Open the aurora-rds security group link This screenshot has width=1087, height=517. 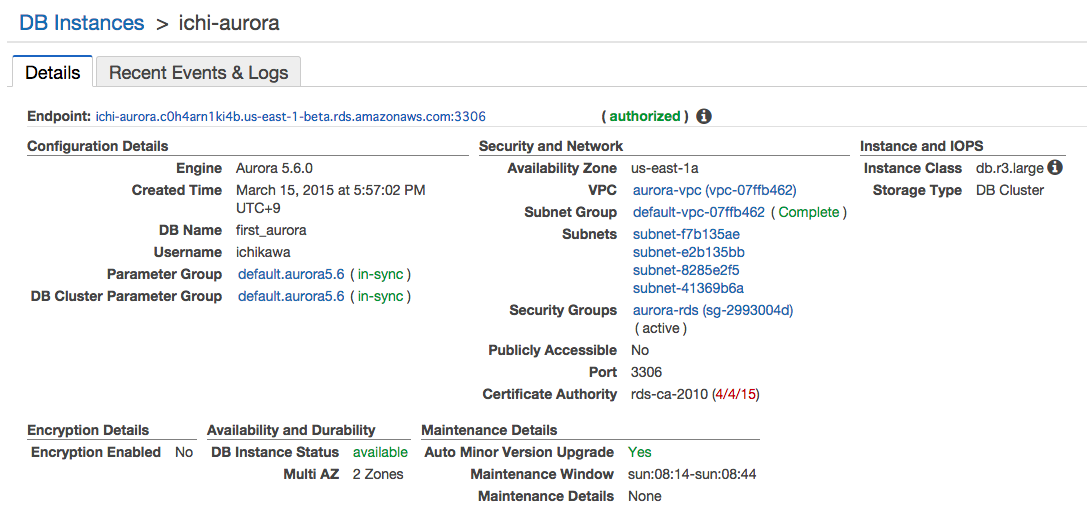pos(712,310)
